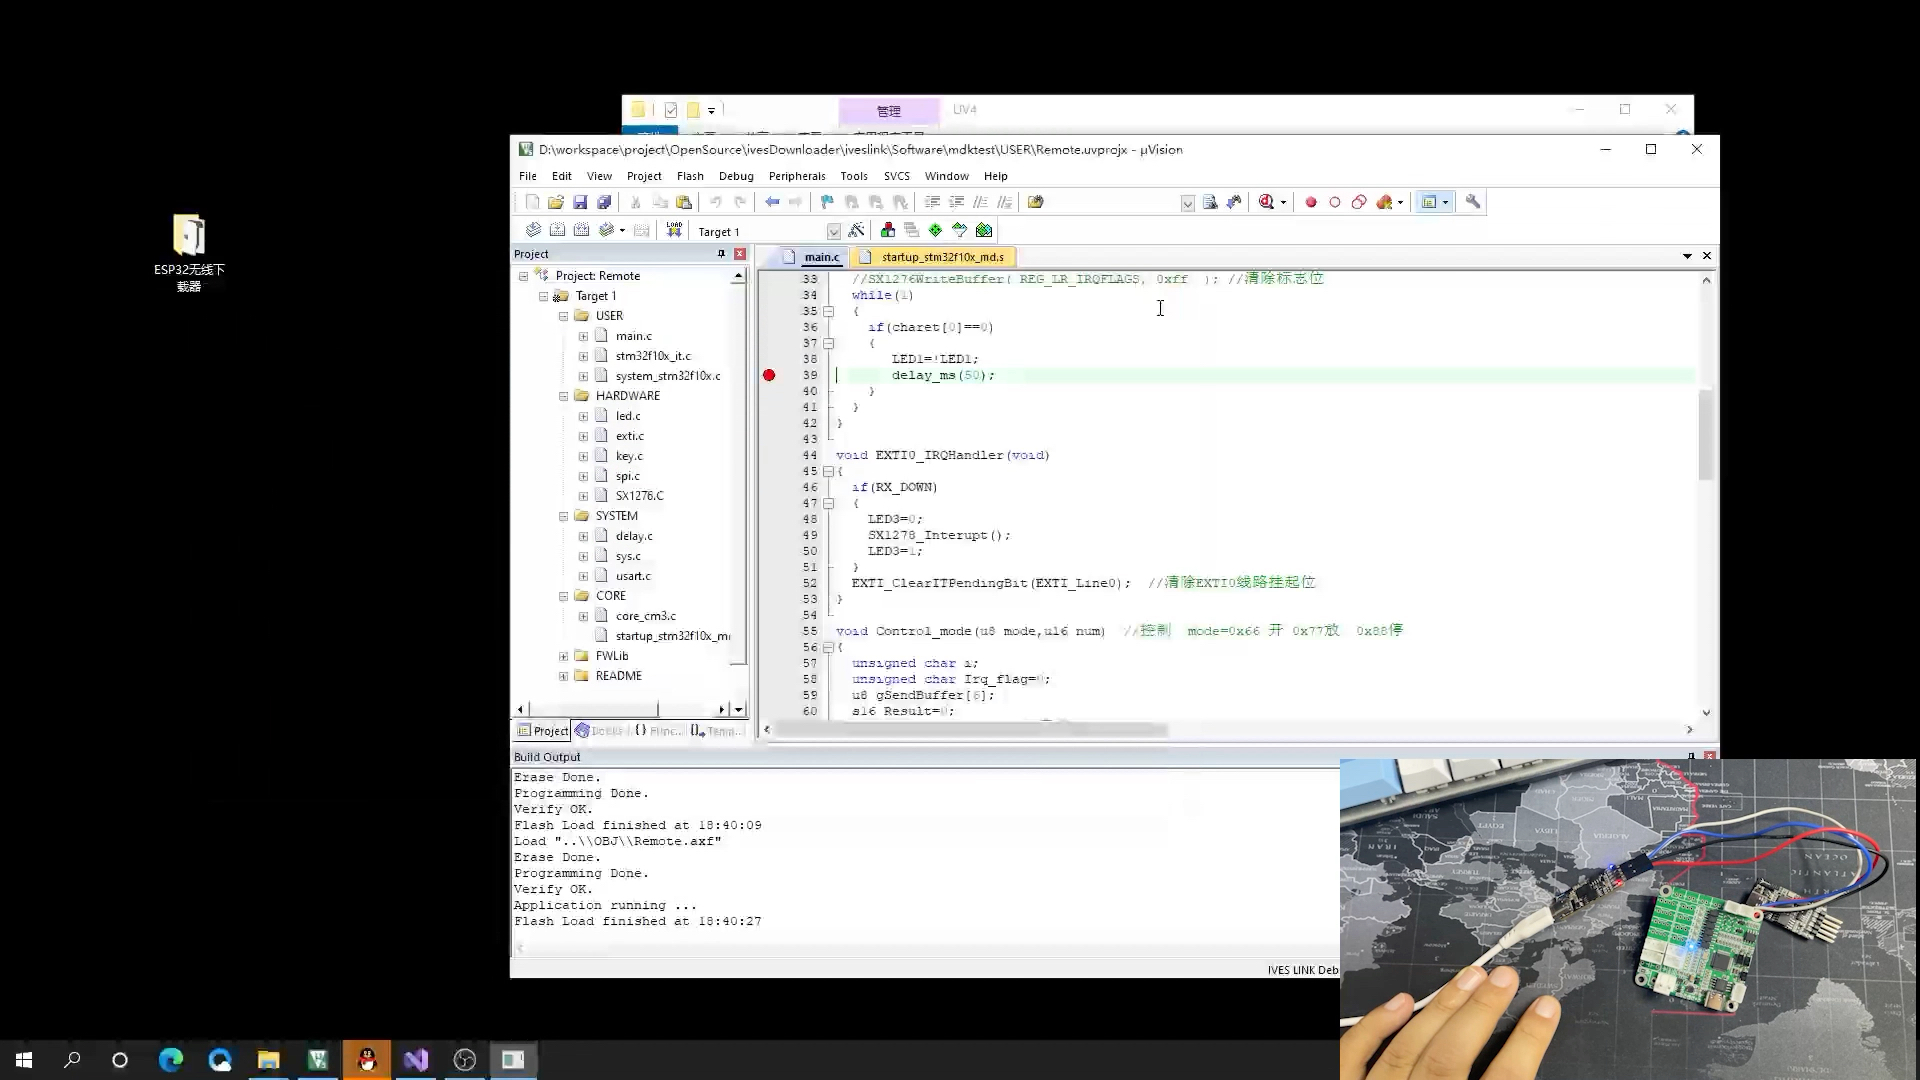
Task: Select SX1276.C in project tree
Action: 639,496
